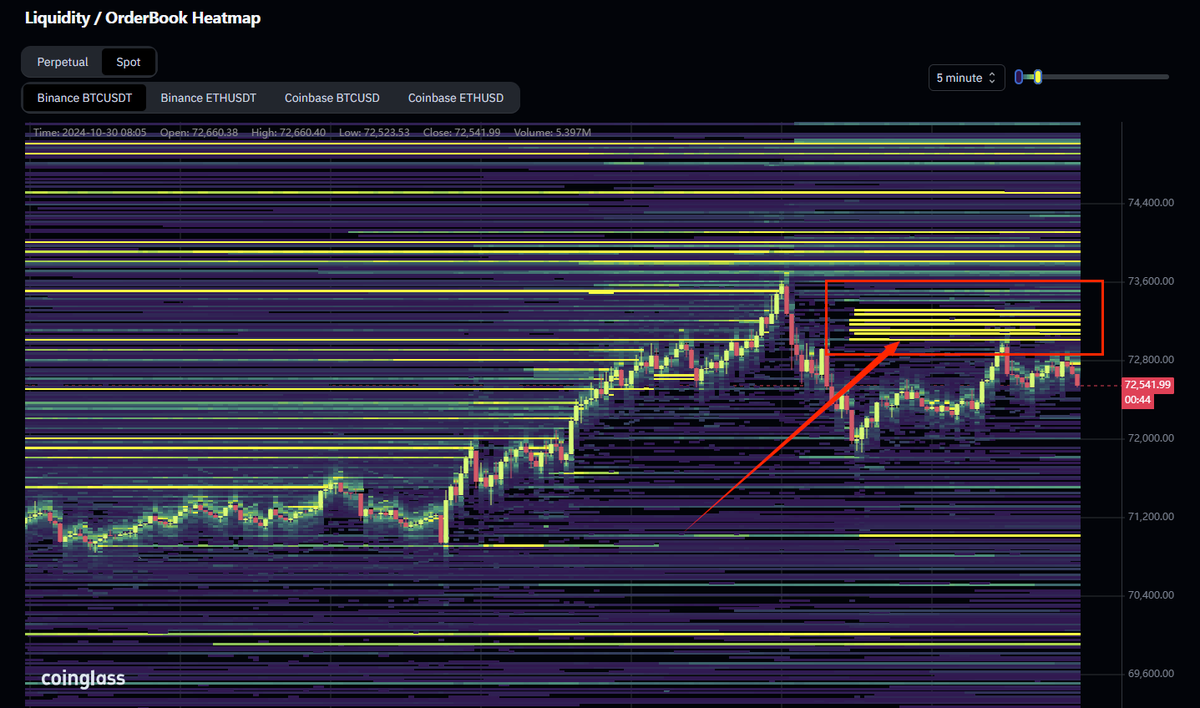Click the Open: 72,660.38 value

[198, 132]
